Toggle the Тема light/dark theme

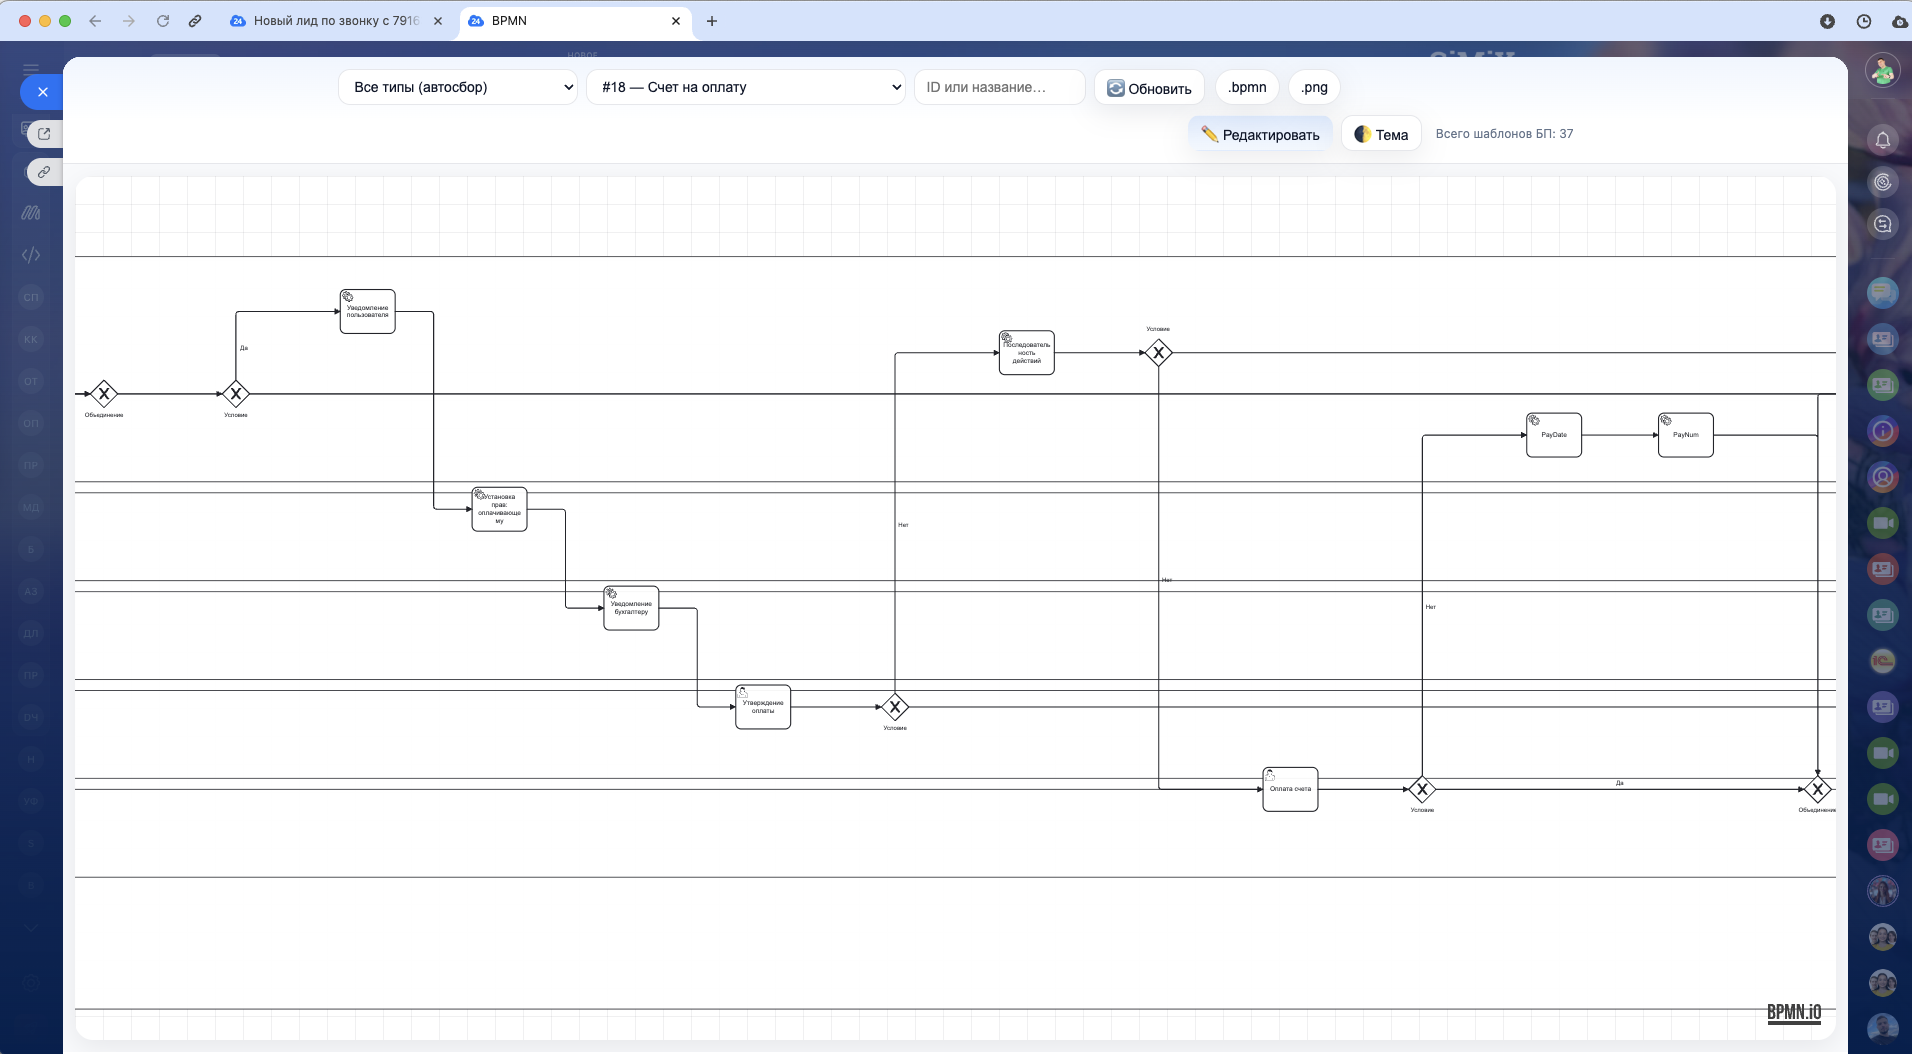pyautogui.click(x=1380, y=134)
